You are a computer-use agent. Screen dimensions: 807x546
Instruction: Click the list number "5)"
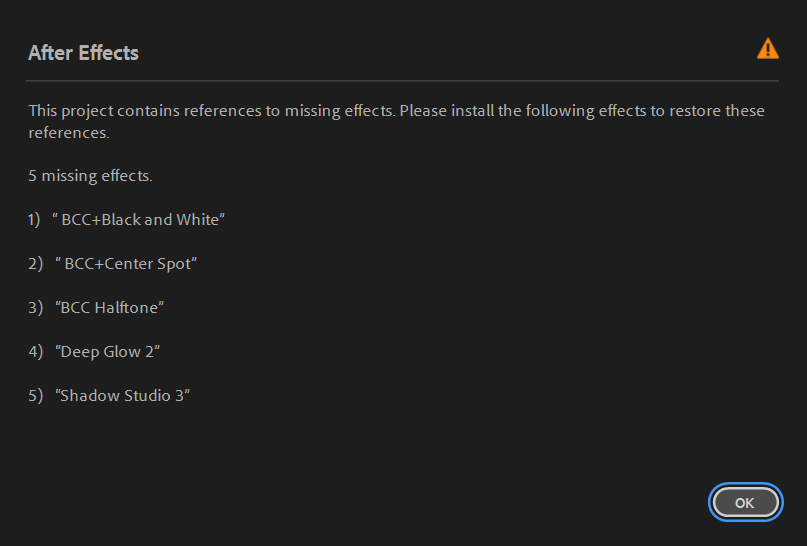(x=35, y=396)
